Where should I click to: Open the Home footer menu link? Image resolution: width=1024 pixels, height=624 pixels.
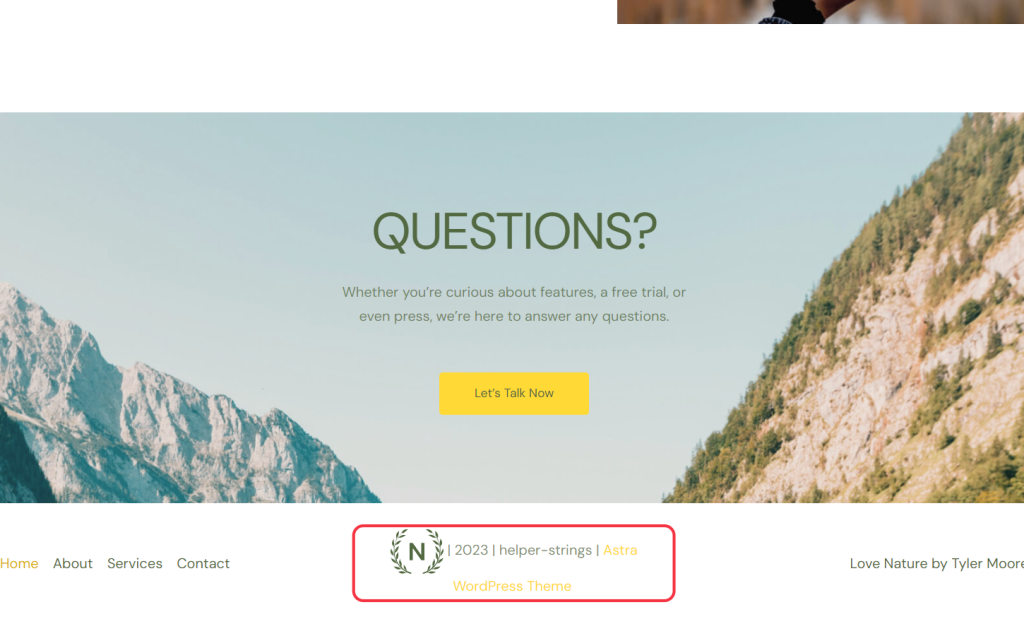[19, 563]
